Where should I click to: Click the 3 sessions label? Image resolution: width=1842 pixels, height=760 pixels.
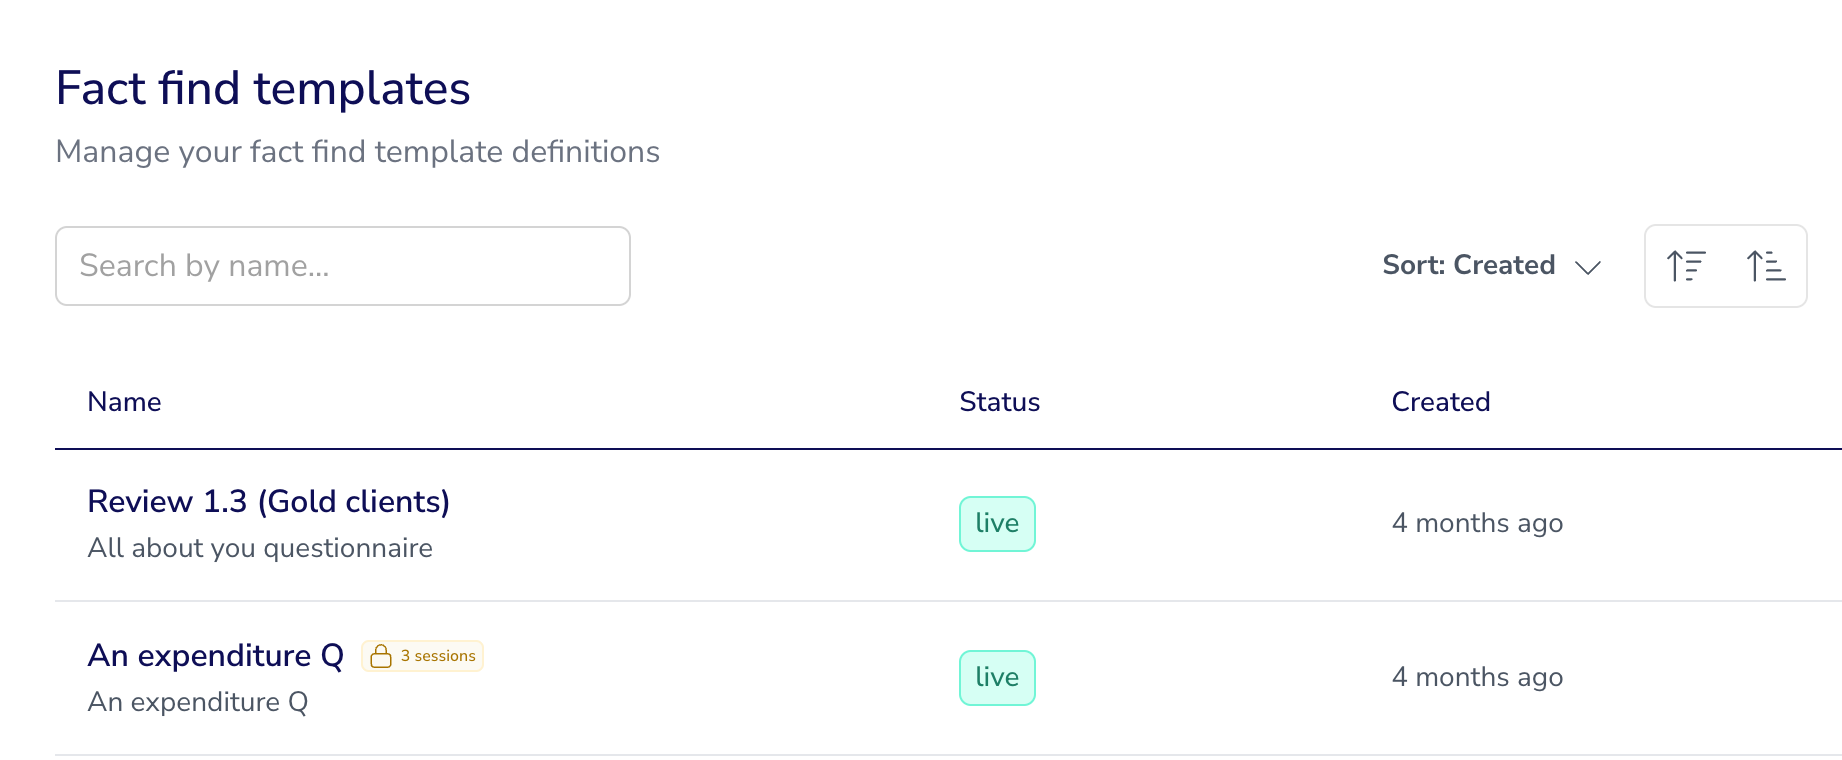438,656
